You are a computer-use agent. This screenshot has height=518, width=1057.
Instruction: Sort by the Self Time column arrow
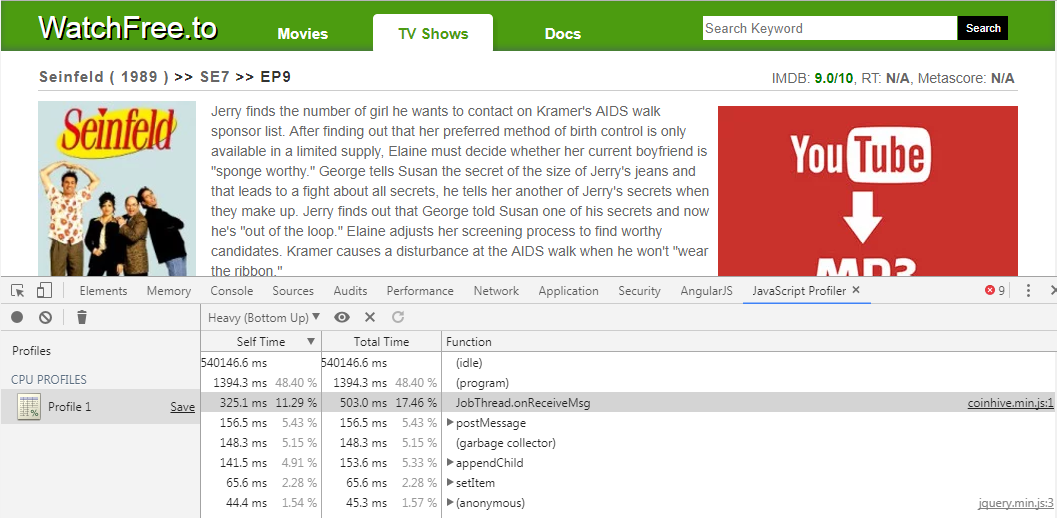click(311, 341)
